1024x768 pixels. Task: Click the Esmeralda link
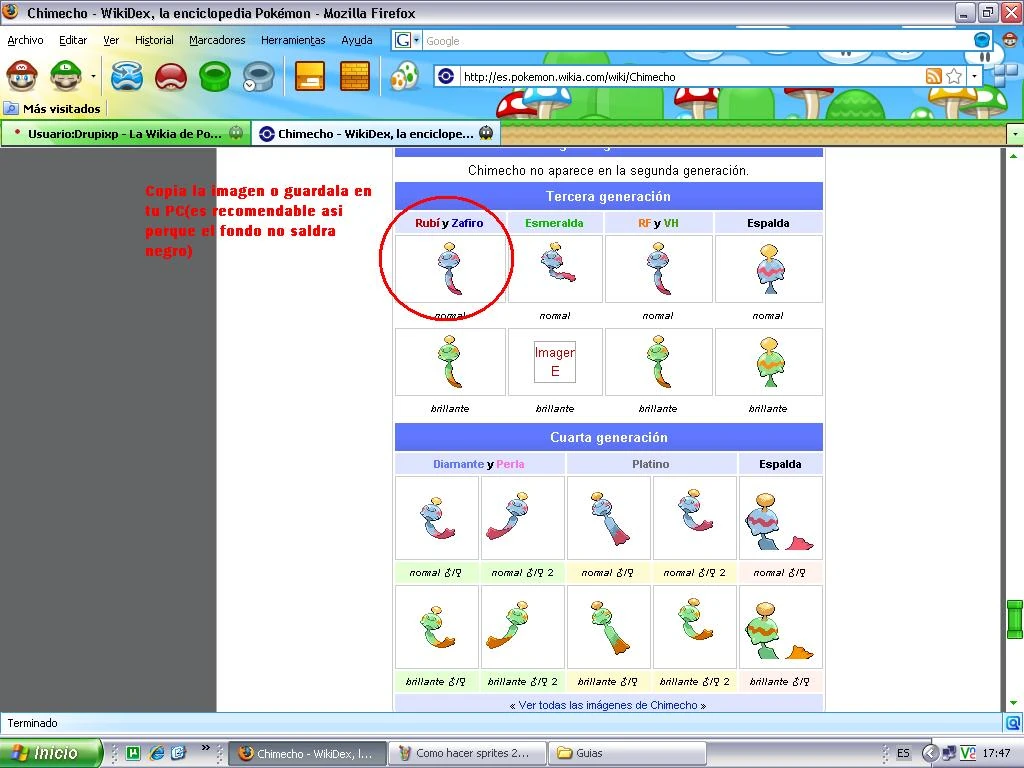pos(554,223)
